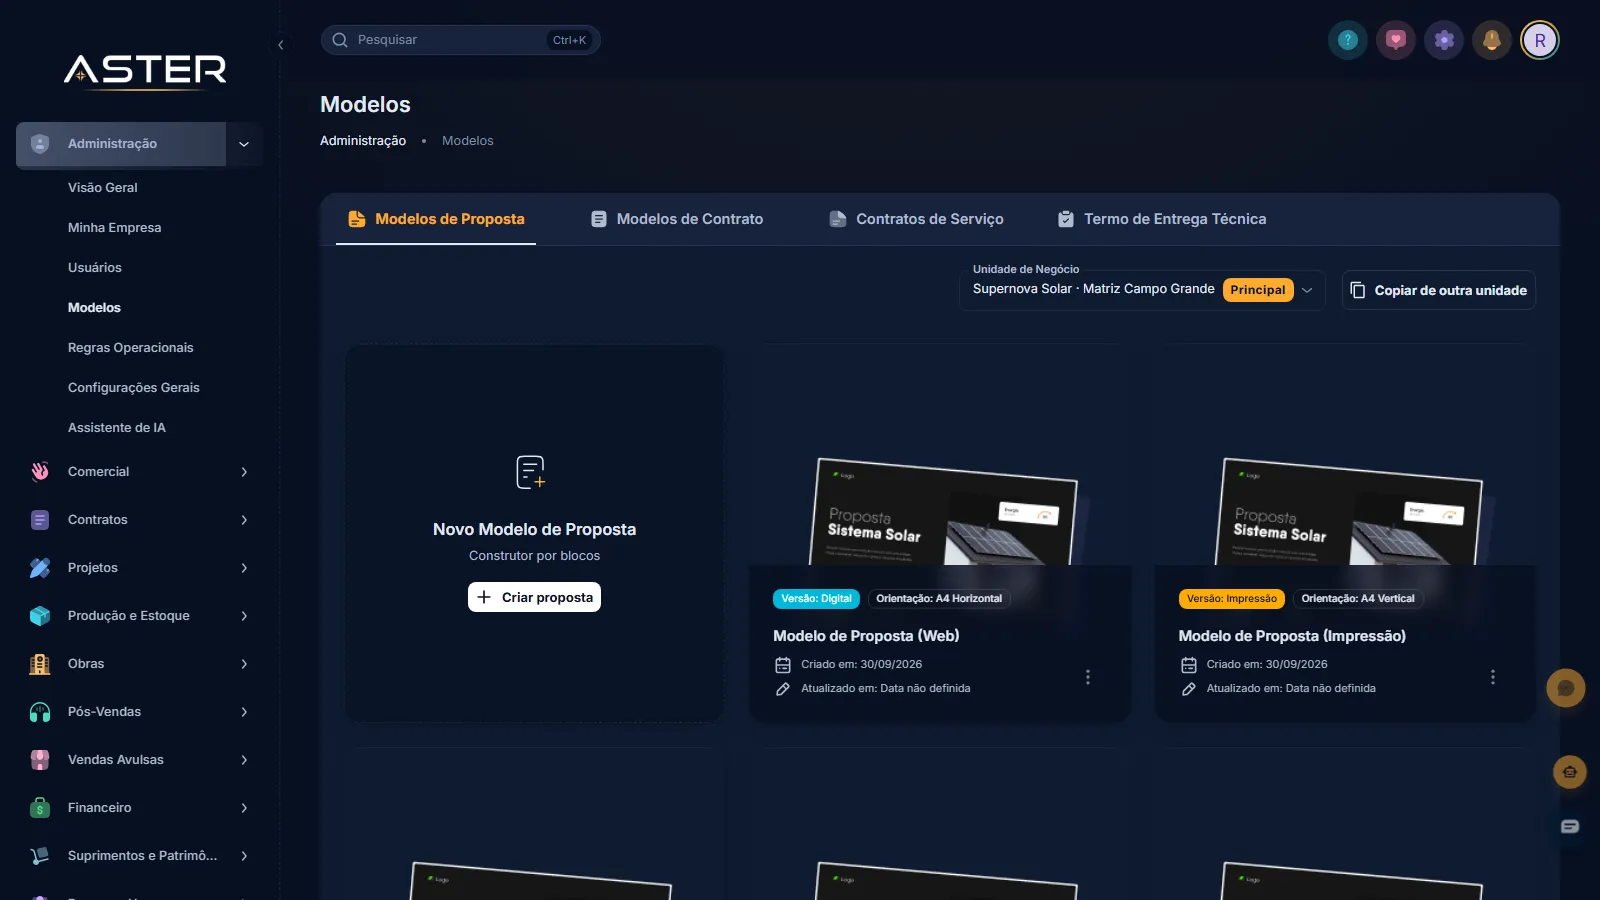Click Copiar de outra unidade button
The image size is (1600, 900).
coord(1439,290)
